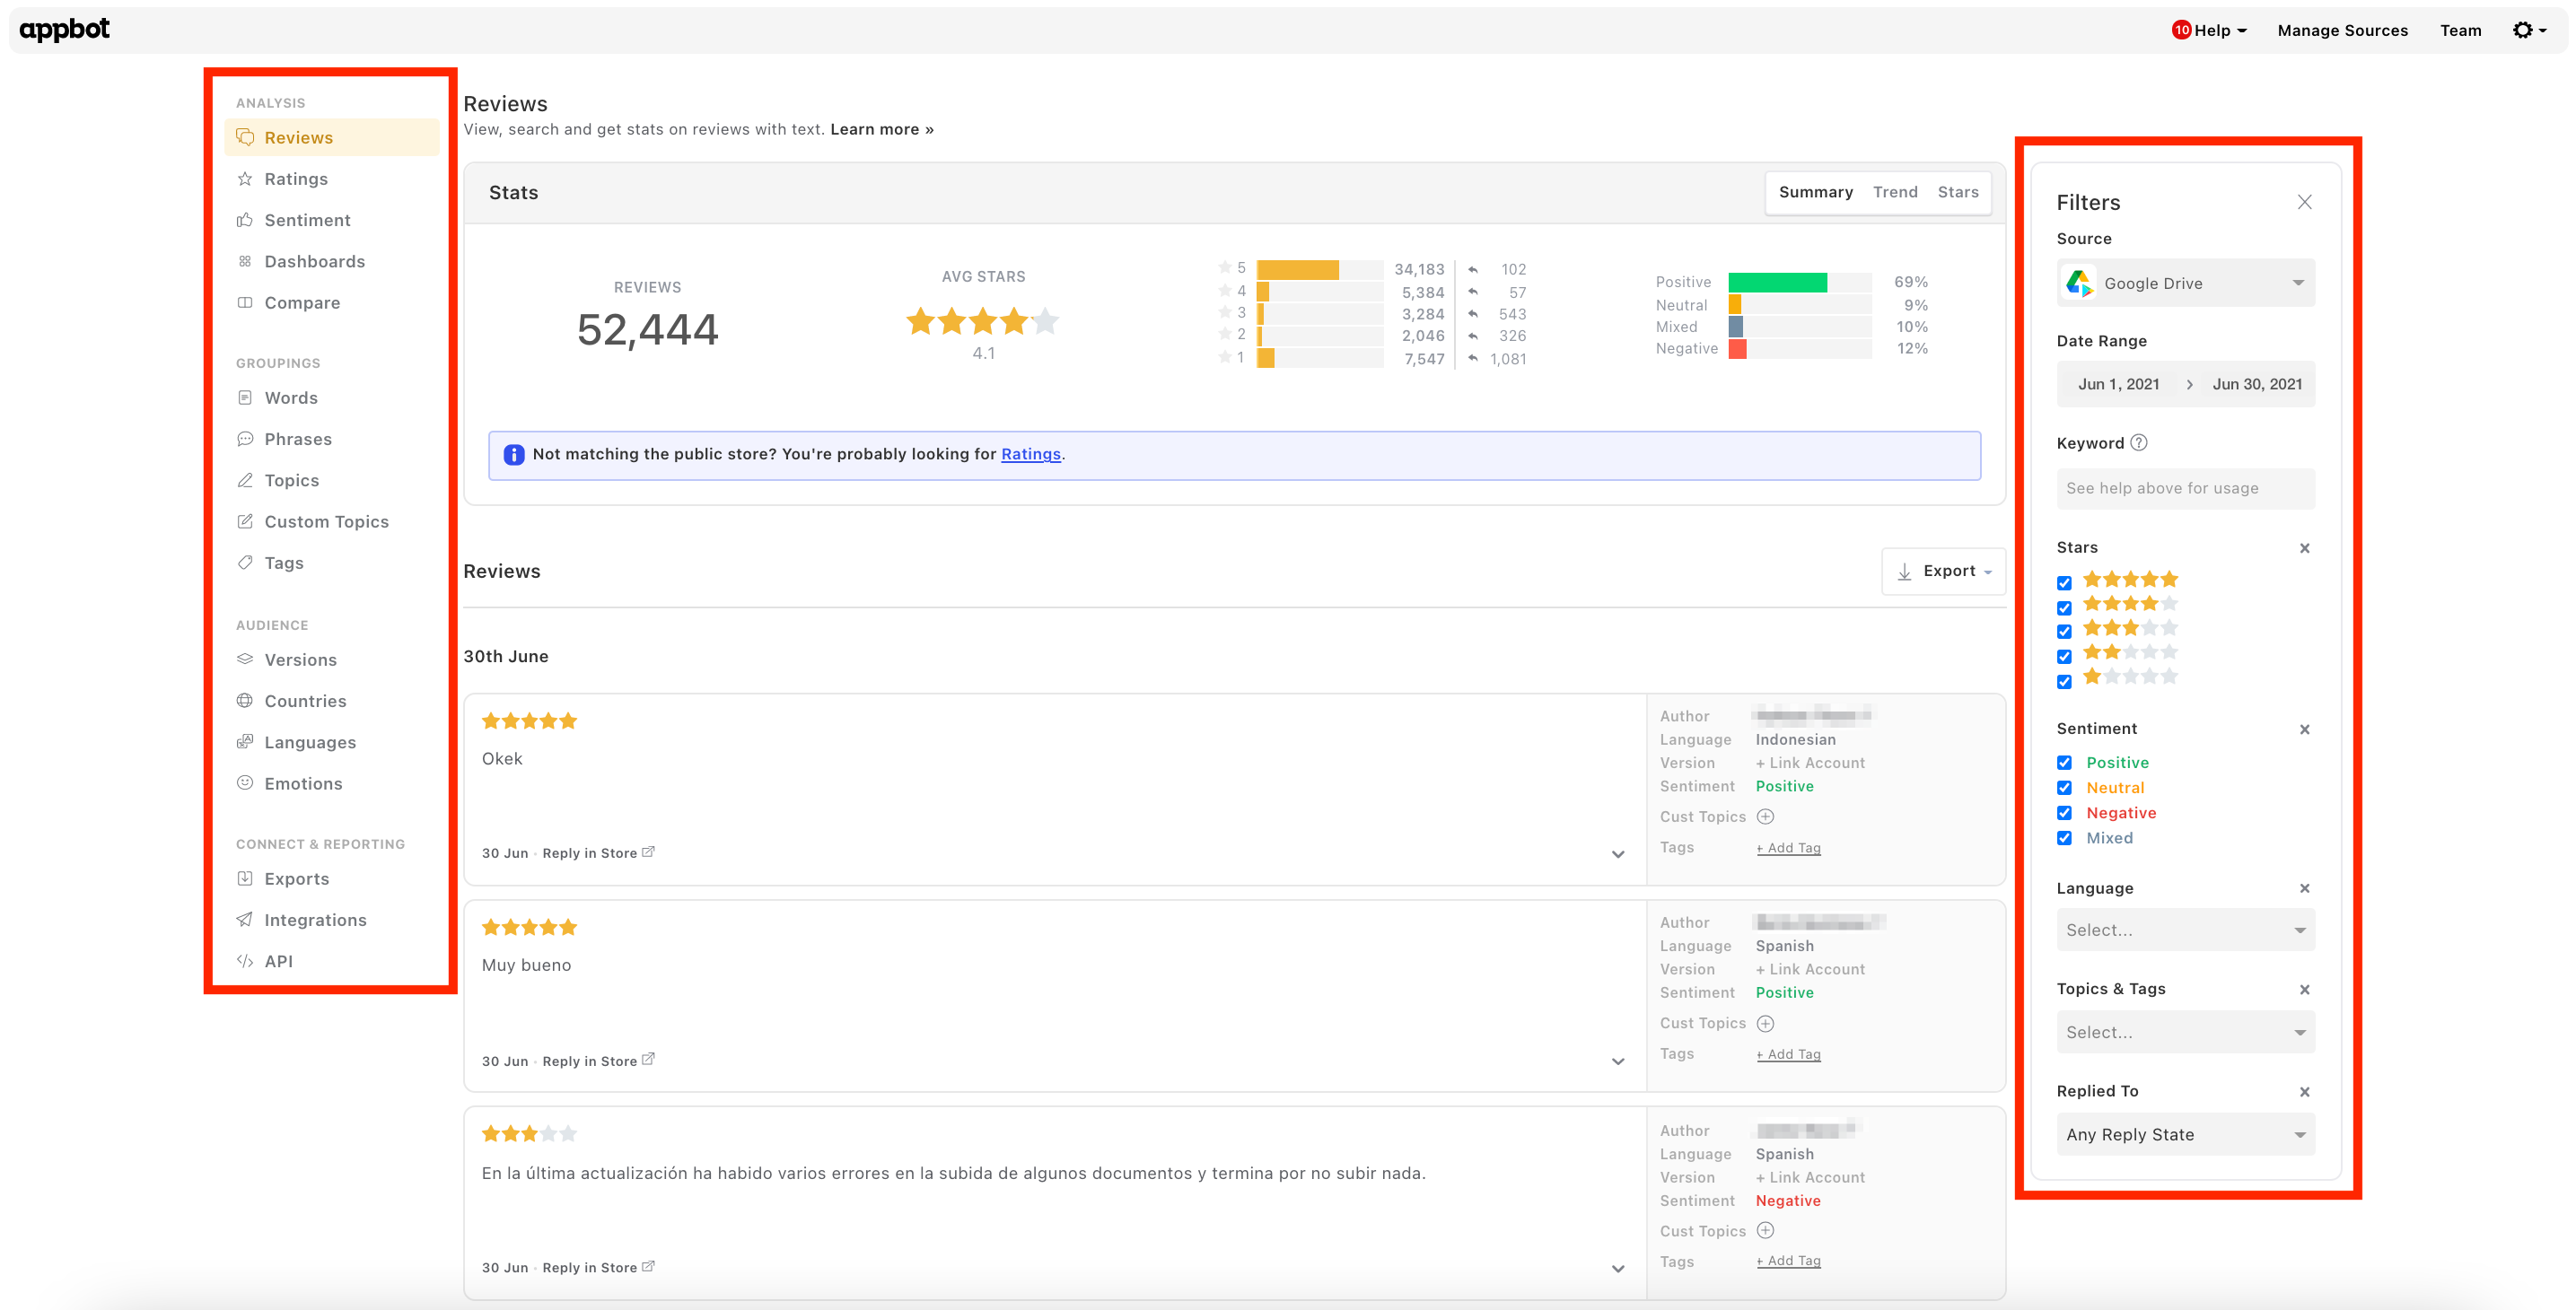
Task: Open Sentiment via the thumbs-up icon
Action: click(246, 220)
